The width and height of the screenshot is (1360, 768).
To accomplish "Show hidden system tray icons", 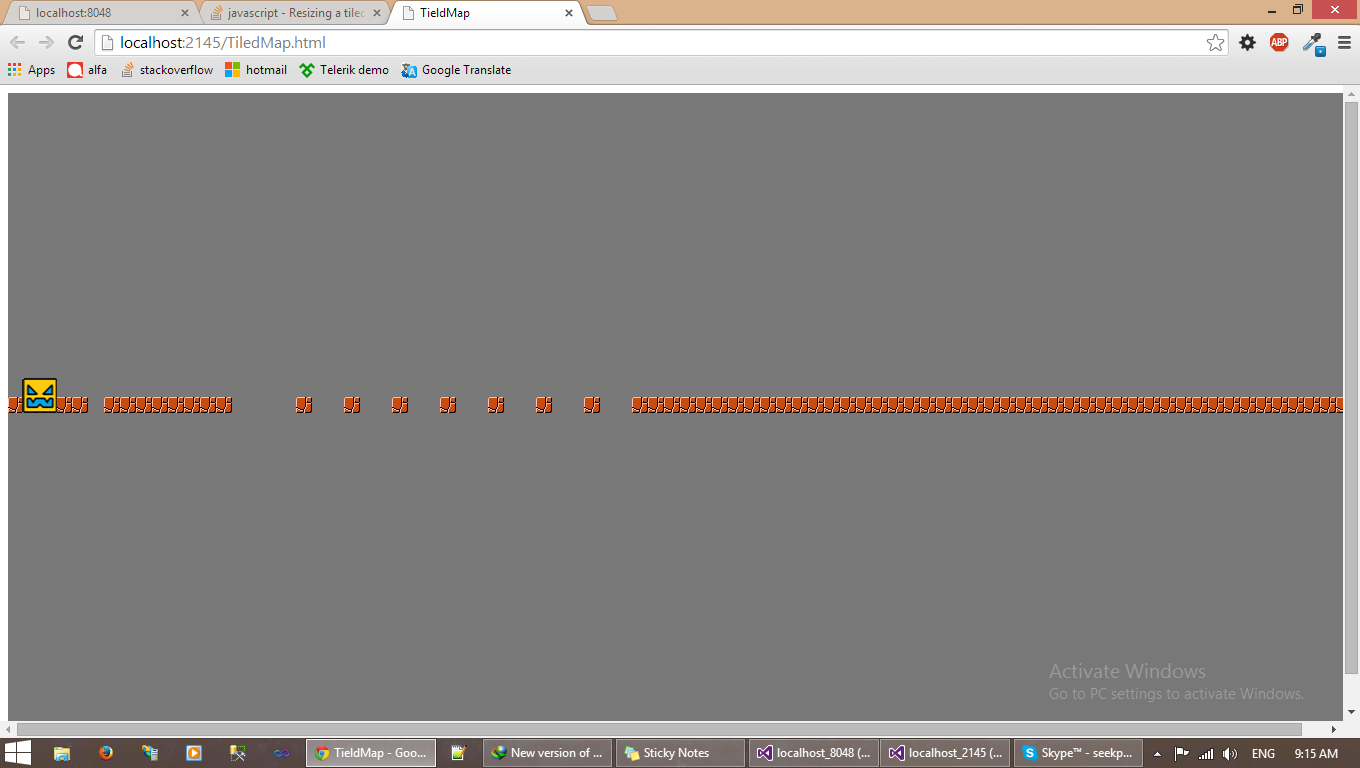I will click(1157, 754).
